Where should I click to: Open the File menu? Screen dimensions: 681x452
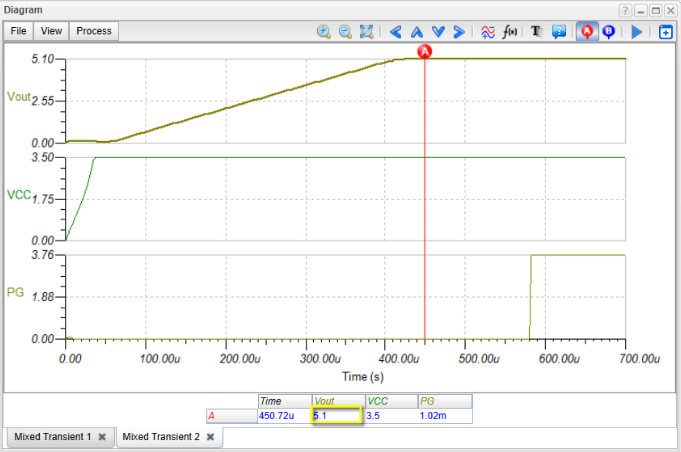coord(18,31)
